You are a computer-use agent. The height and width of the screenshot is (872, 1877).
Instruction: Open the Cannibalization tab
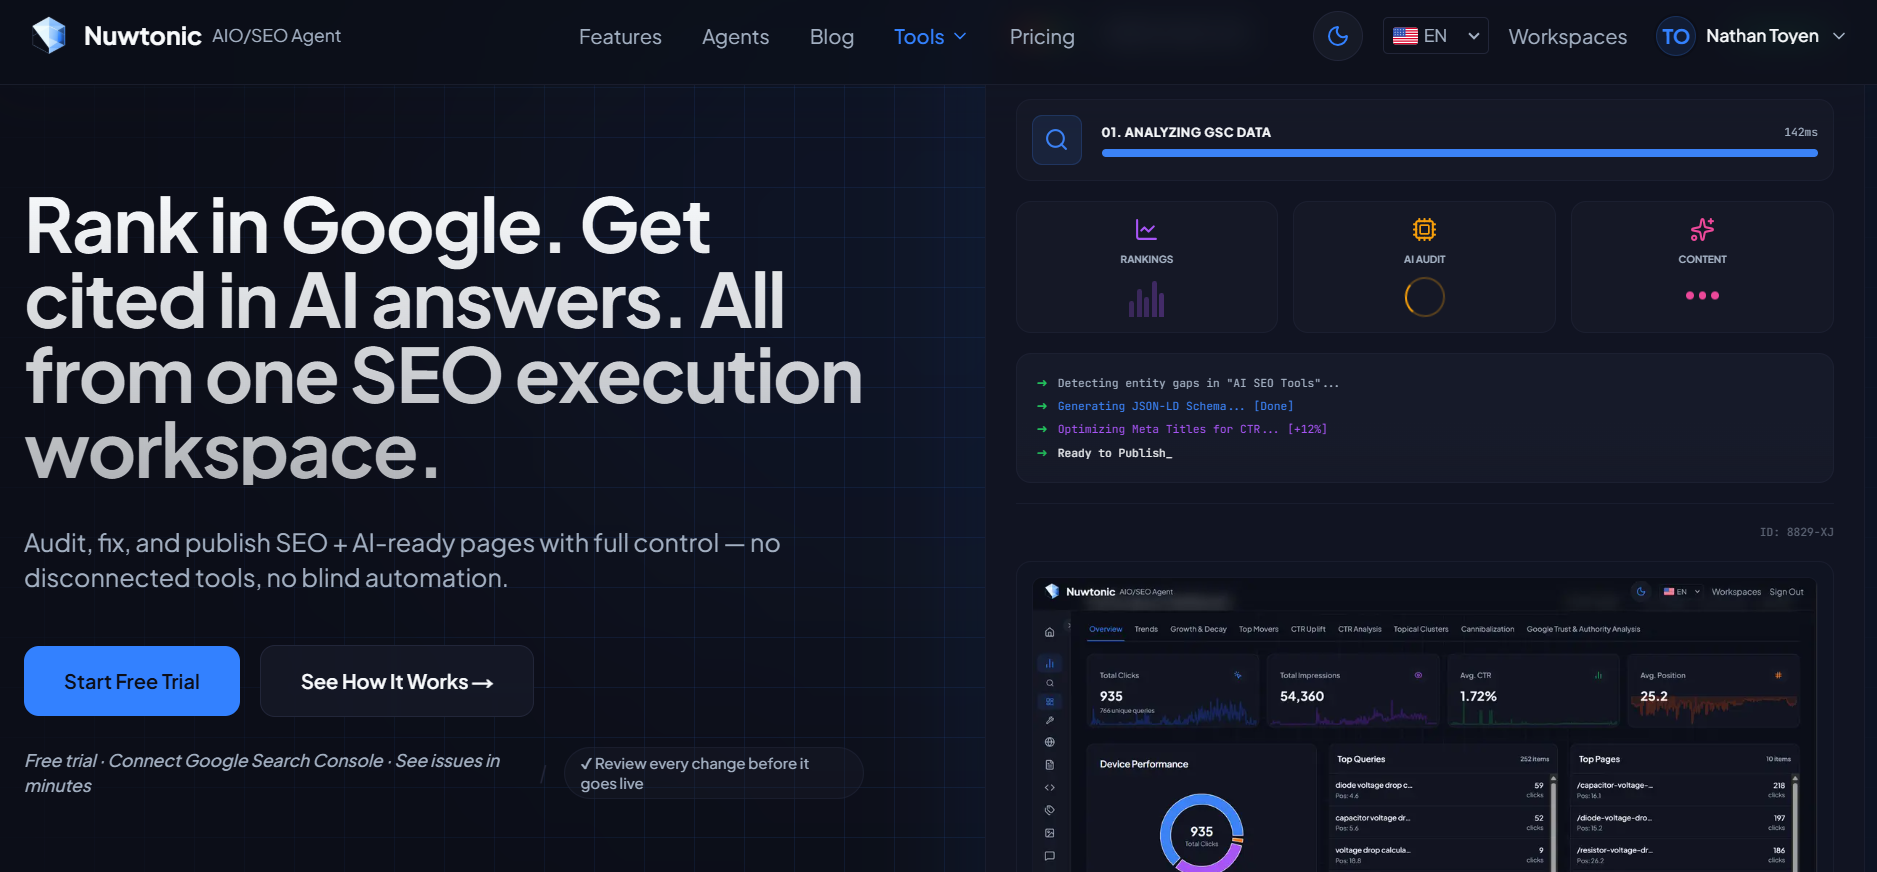point(1487,629)
